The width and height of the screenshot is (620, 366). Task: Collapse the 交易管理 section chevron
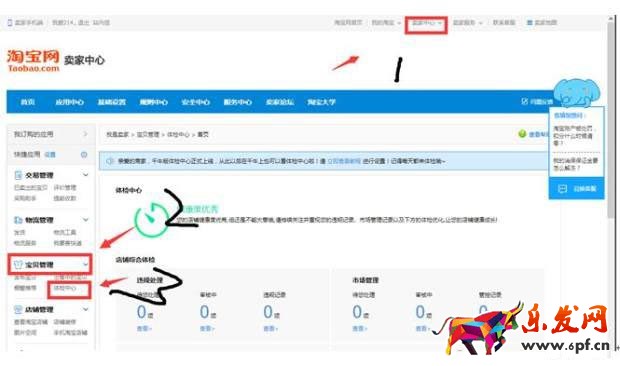tap(85, 174)
